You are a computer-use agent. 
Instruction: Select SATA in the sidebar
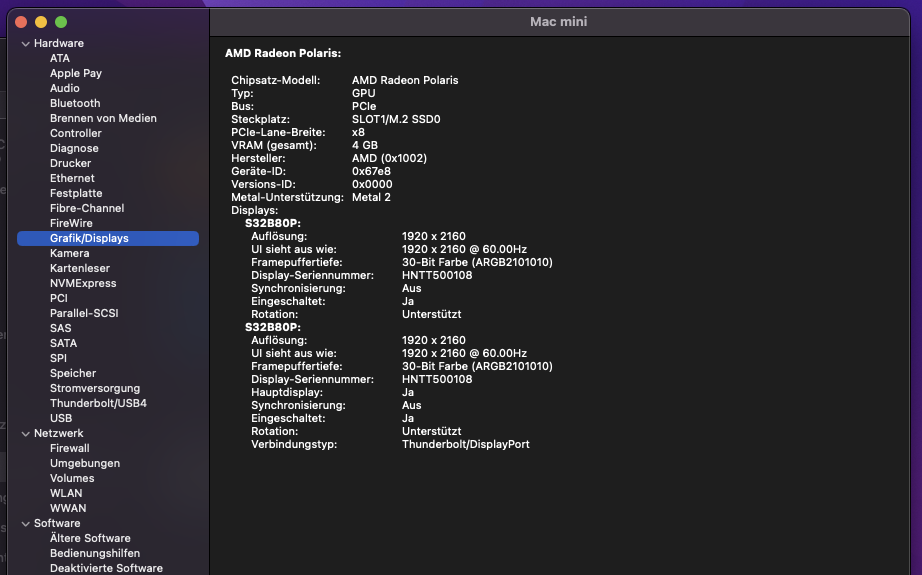coord(63,343)
